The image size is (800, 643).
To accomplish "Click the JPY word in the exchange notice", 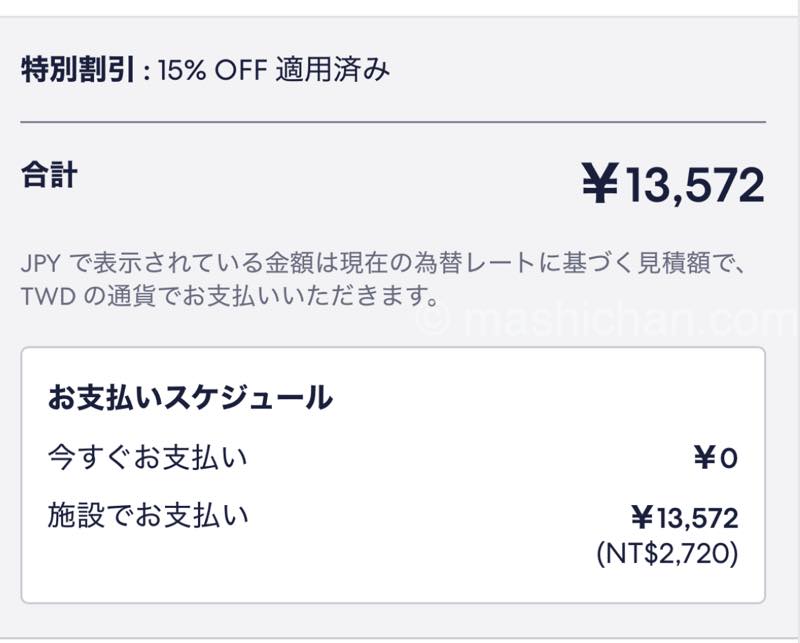I will click(41, 263).
